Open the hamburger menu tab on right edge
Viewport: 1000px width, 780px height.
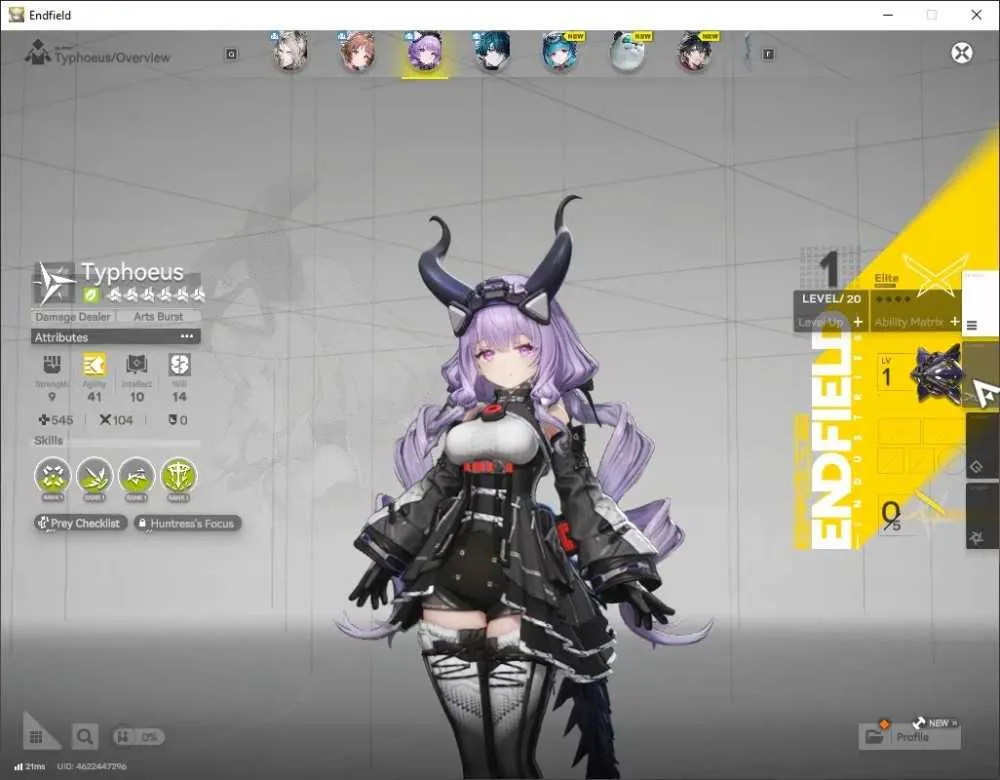point(973,325)
